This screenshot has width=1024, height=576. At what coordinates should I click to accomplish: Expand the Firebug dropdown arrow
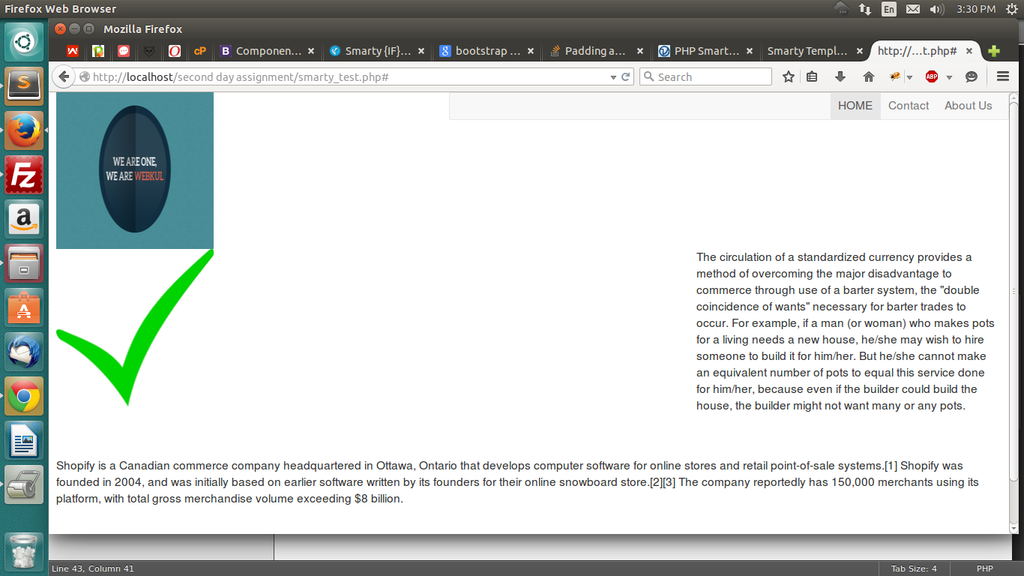click(x=909, y=77)
